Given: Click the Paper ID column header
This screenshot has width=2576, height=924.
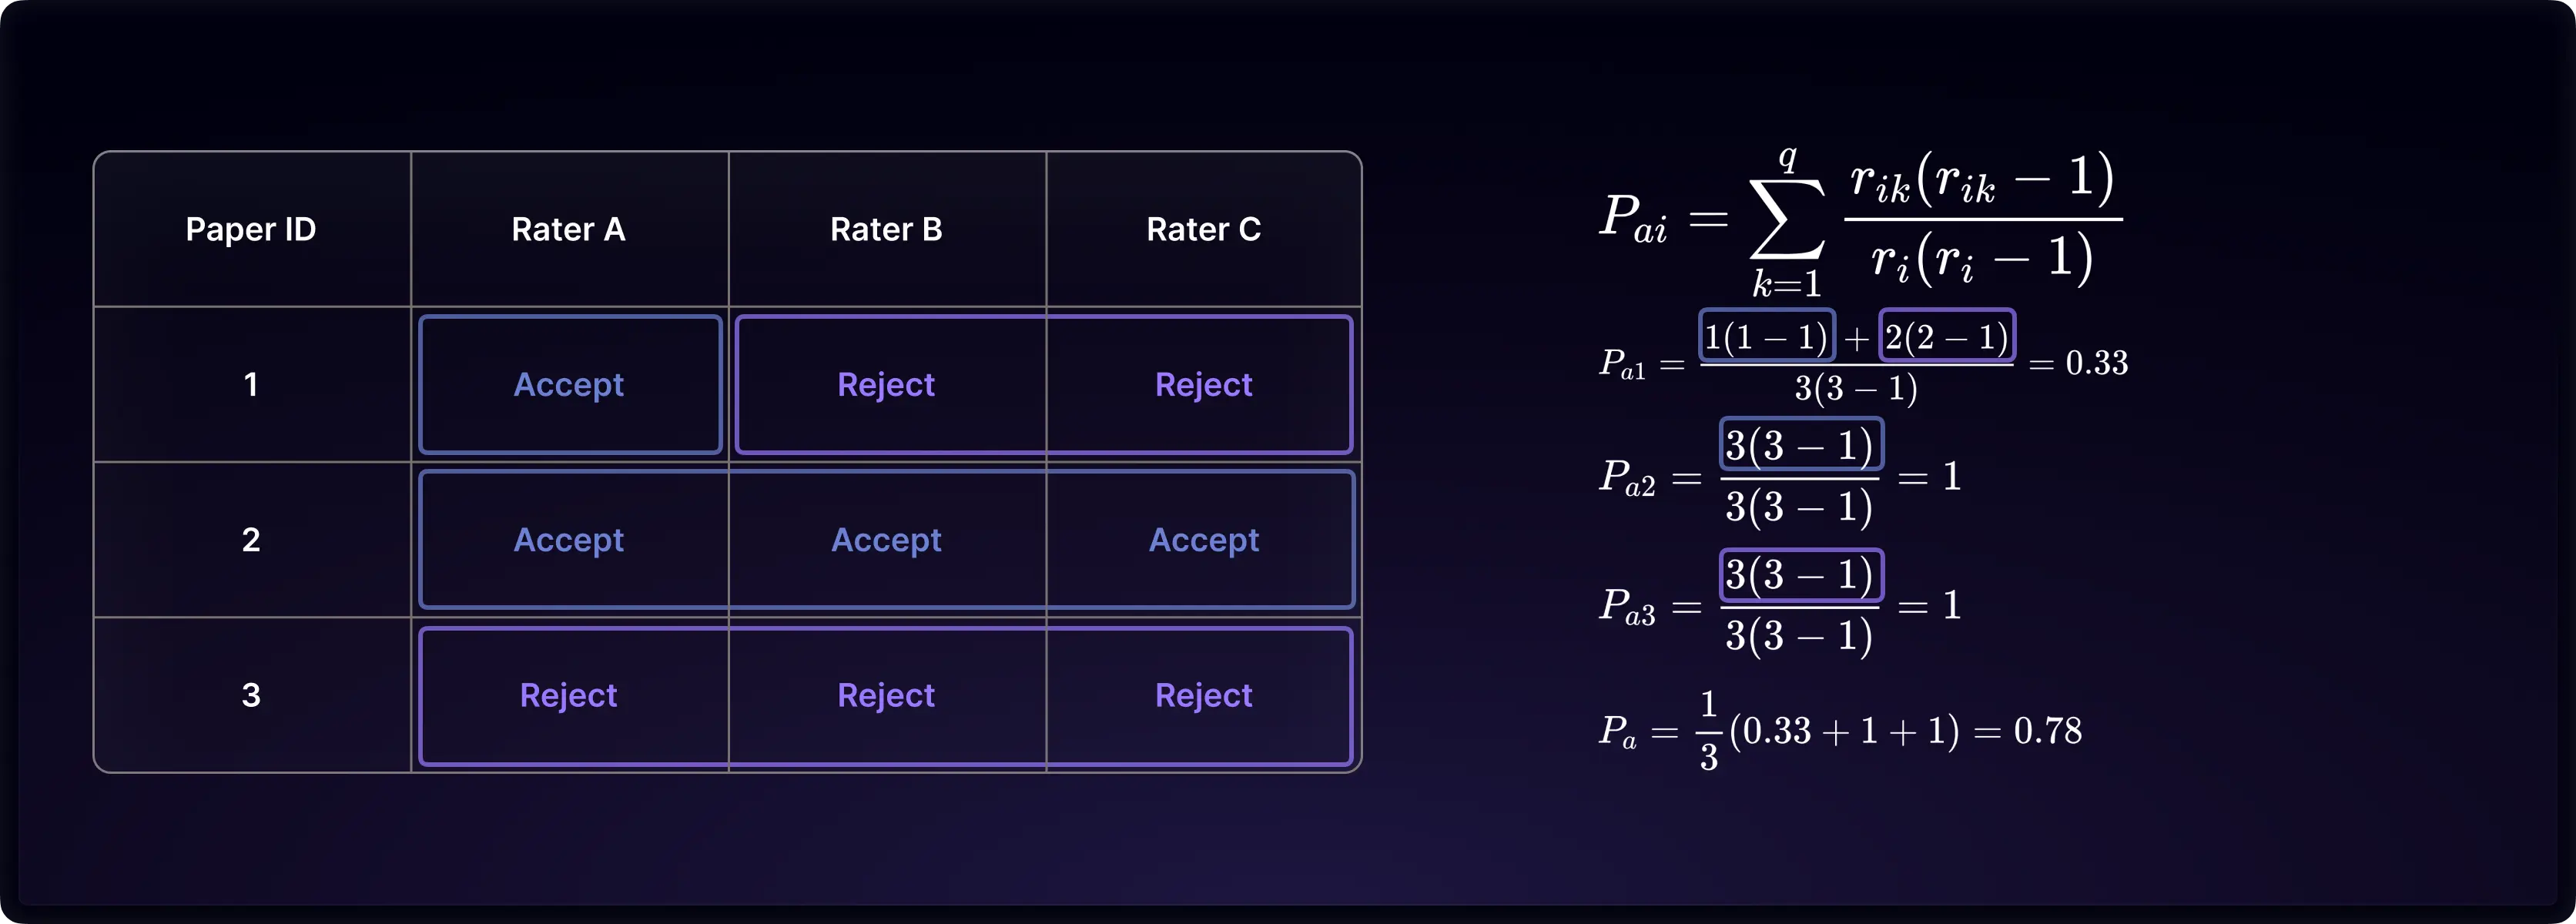Looking at the screenshot, I should (x=251, y=229).
